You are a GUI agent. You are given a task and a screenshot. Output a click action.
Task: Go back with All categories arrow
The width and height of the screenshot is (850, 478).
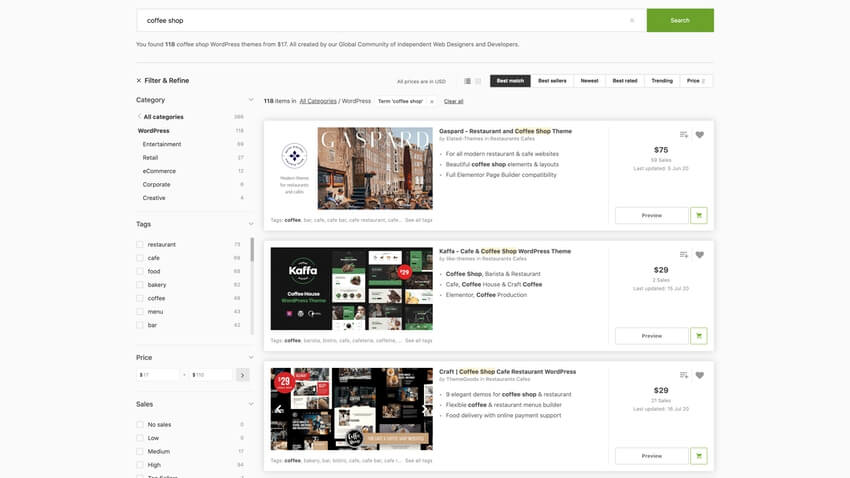point(139,117)
